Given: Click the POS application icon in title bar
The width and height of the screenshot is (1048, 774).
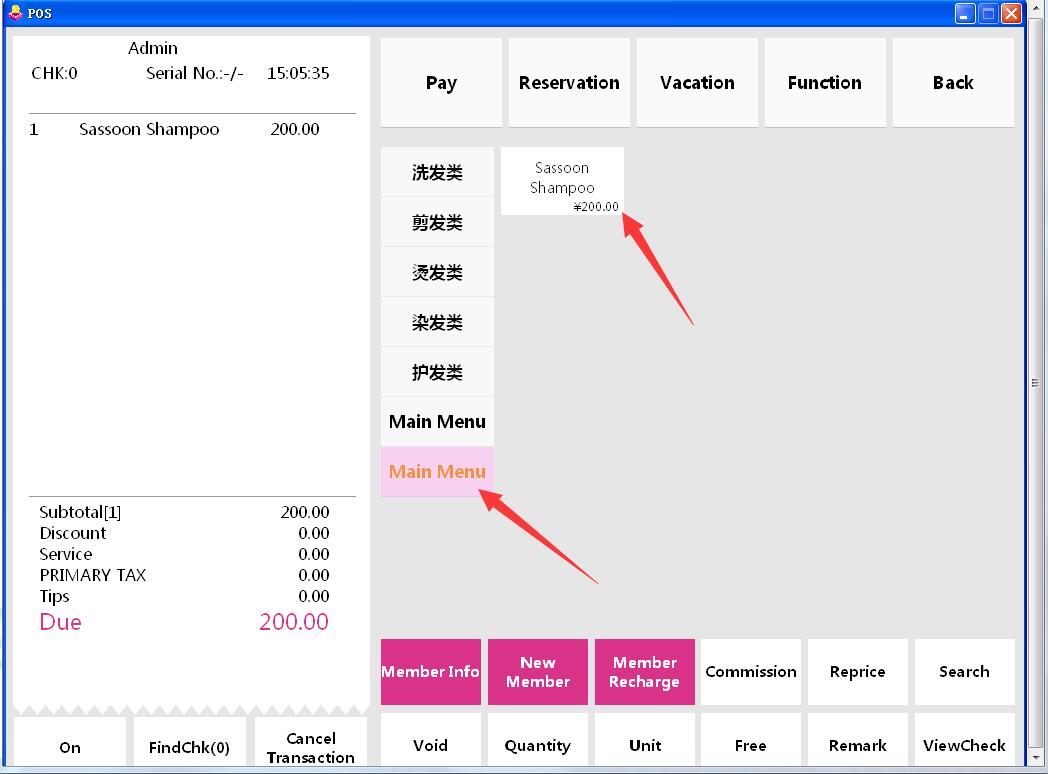Looking at the screenshot, I should (x=15, y=13).
